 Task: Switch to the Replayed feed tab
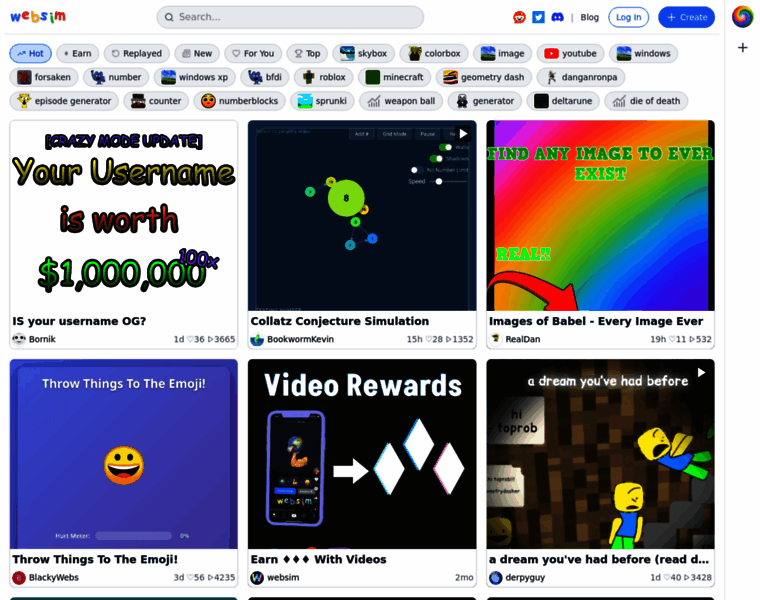pyautogui.click(x=135, y=54)
